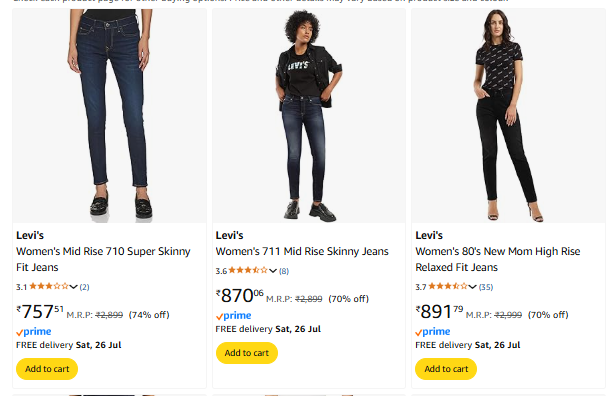Open the 3.7 star rating icons for Mom jeans
This screenshot has width=607, height=396.
click(448, 286)
